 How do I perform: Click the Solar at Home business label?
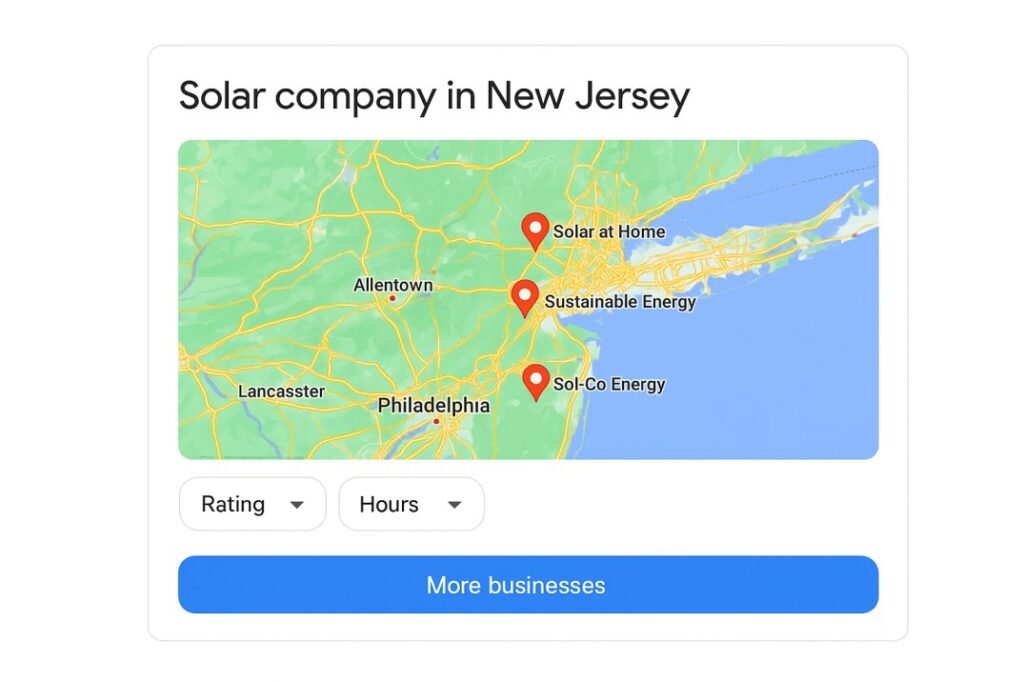609,232
